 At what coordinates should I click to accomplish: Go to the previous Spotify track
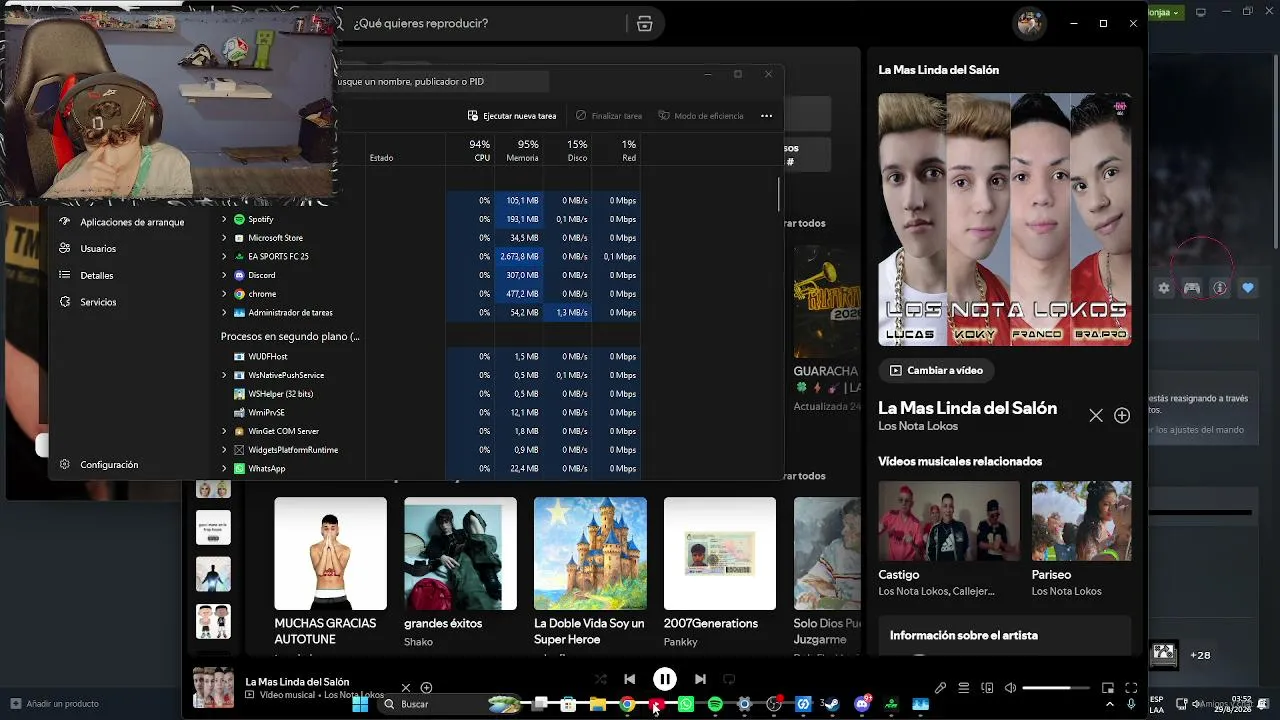629,679
